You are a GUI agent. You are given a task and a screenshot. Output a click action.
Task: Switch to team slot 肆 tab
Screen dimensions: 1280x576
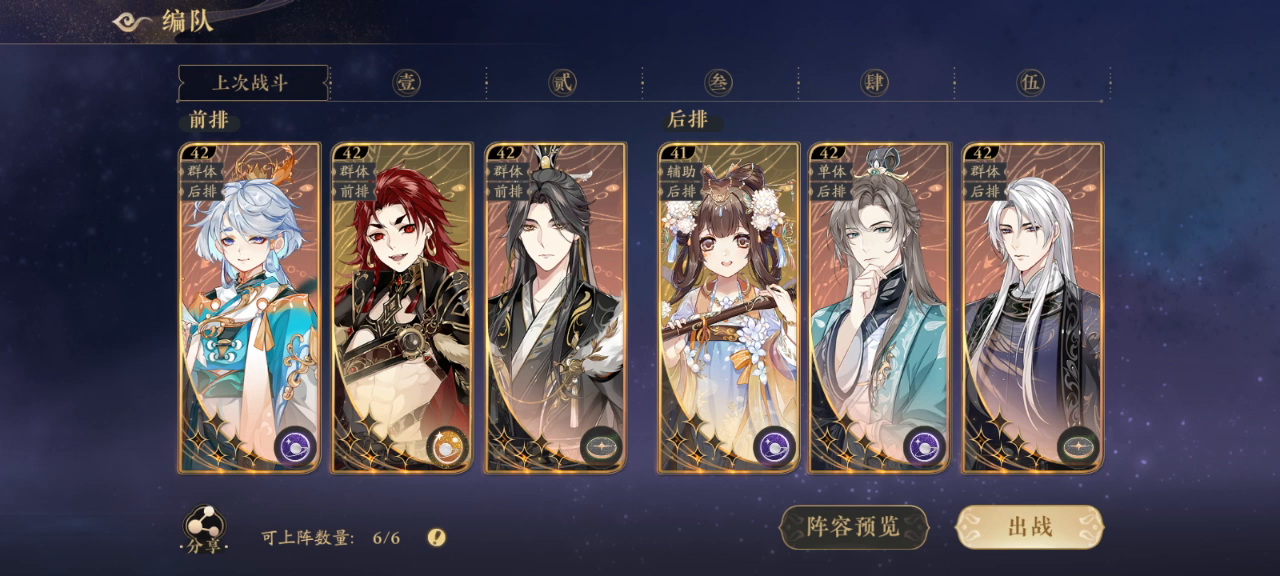point(875,82)
